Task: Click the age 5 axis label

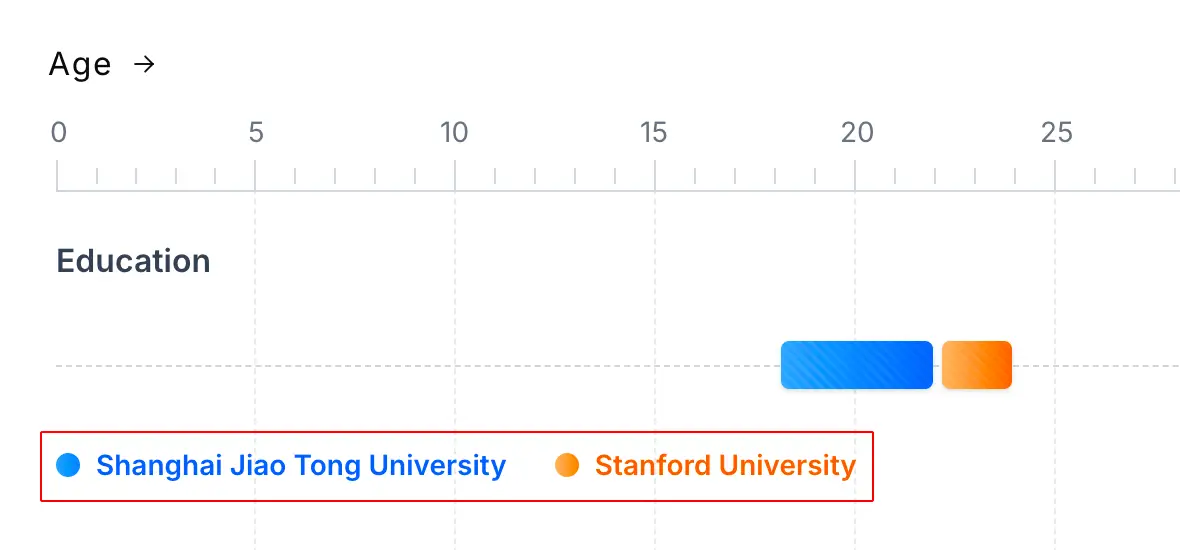Action: (x=256, y=132)
